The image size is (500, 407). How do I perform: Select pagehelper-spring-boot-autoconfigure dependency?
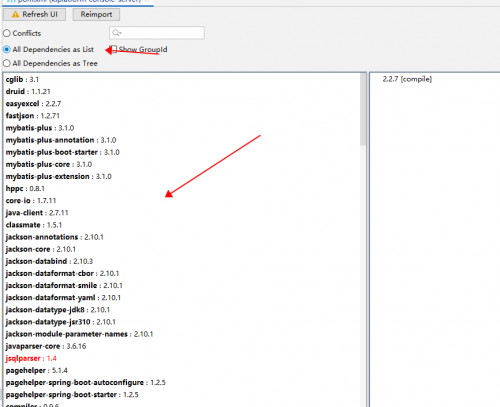pyautogui.click(x=86, y=382)
